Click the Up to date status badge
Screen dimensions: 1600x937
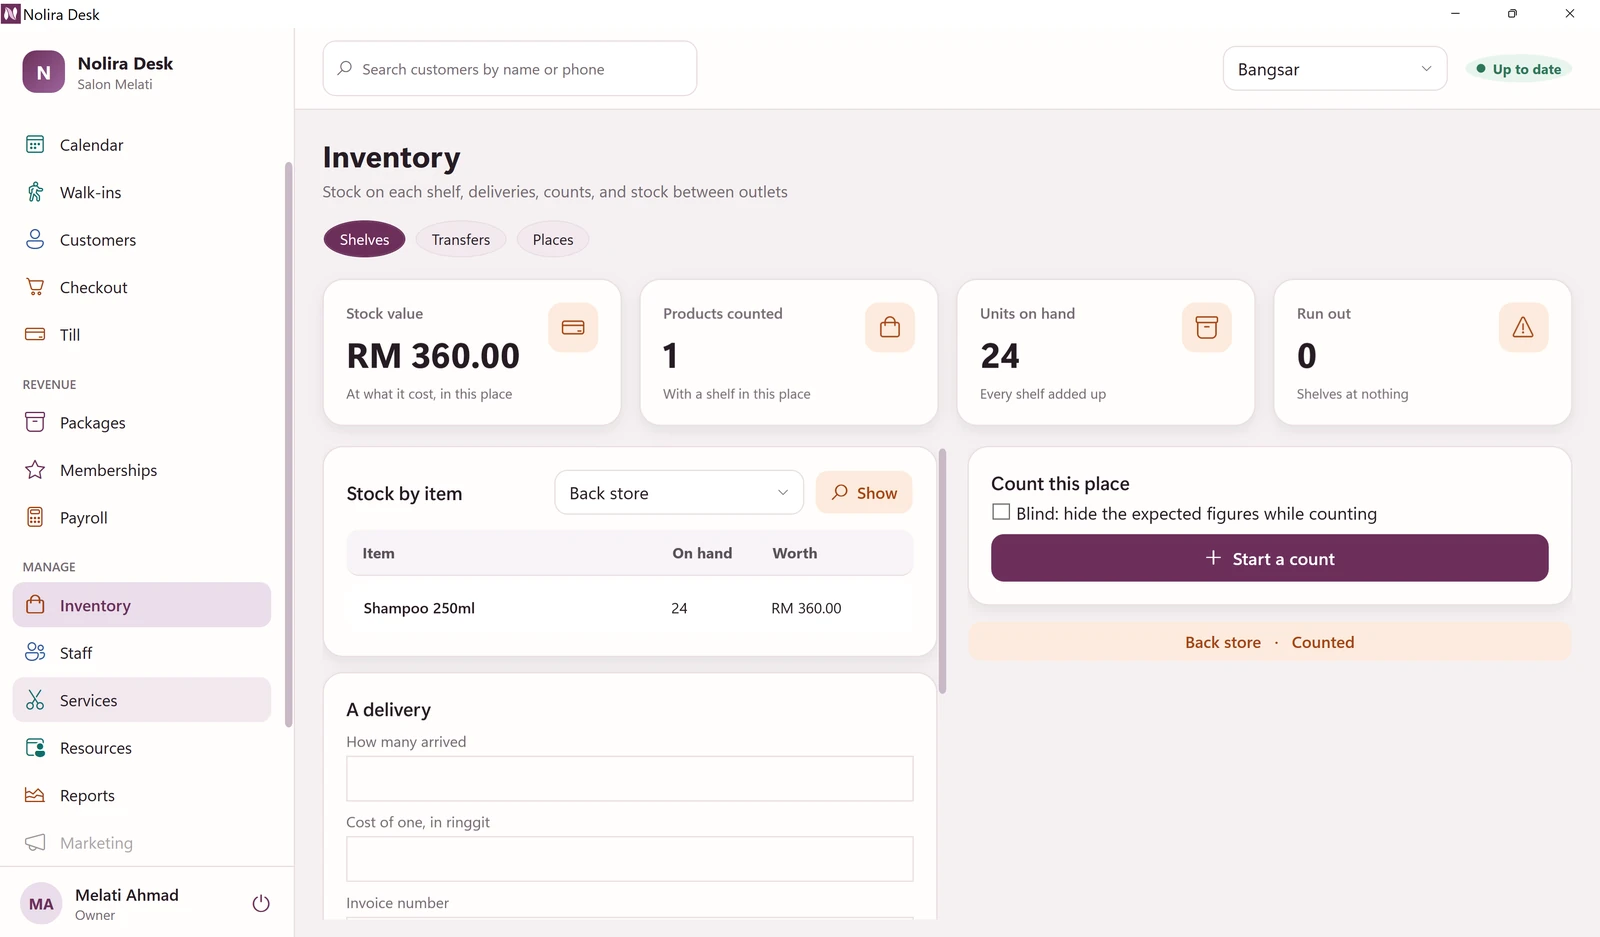[1519, 69]
